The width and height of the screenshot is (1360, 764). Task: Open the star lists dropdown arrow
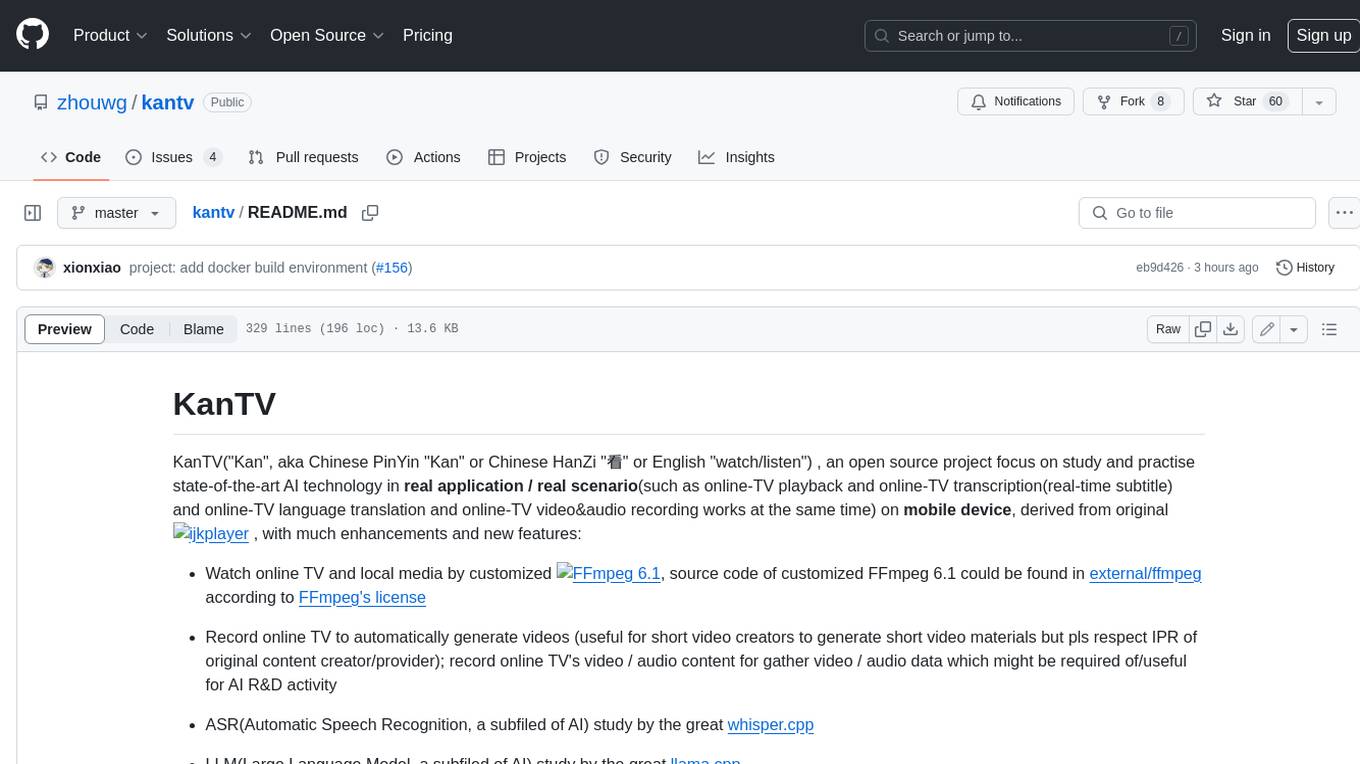(x=1319, y=102)
